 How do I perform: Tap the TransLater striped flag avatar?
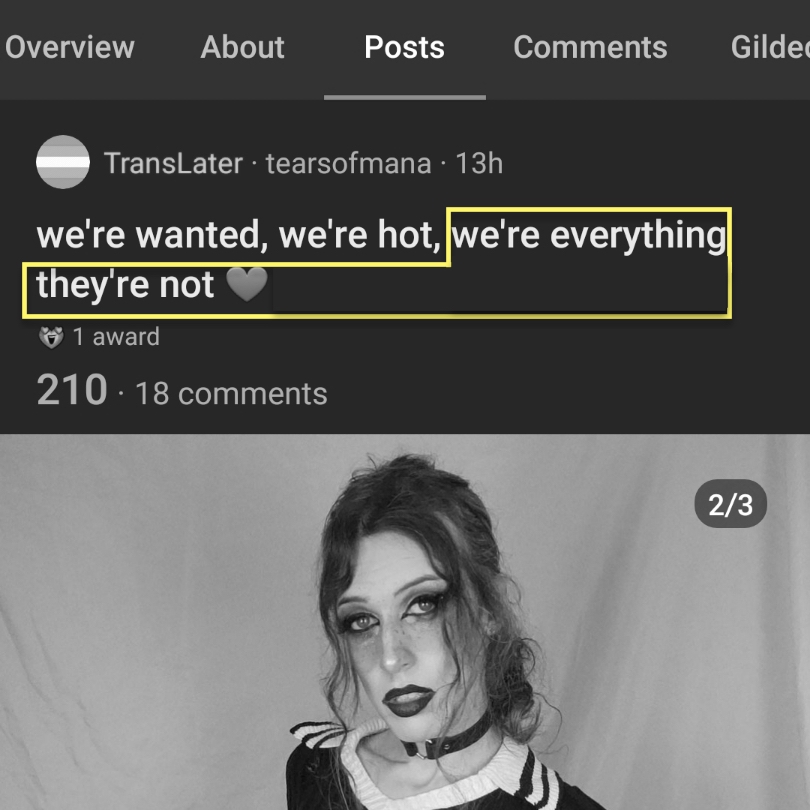(63, 162)
